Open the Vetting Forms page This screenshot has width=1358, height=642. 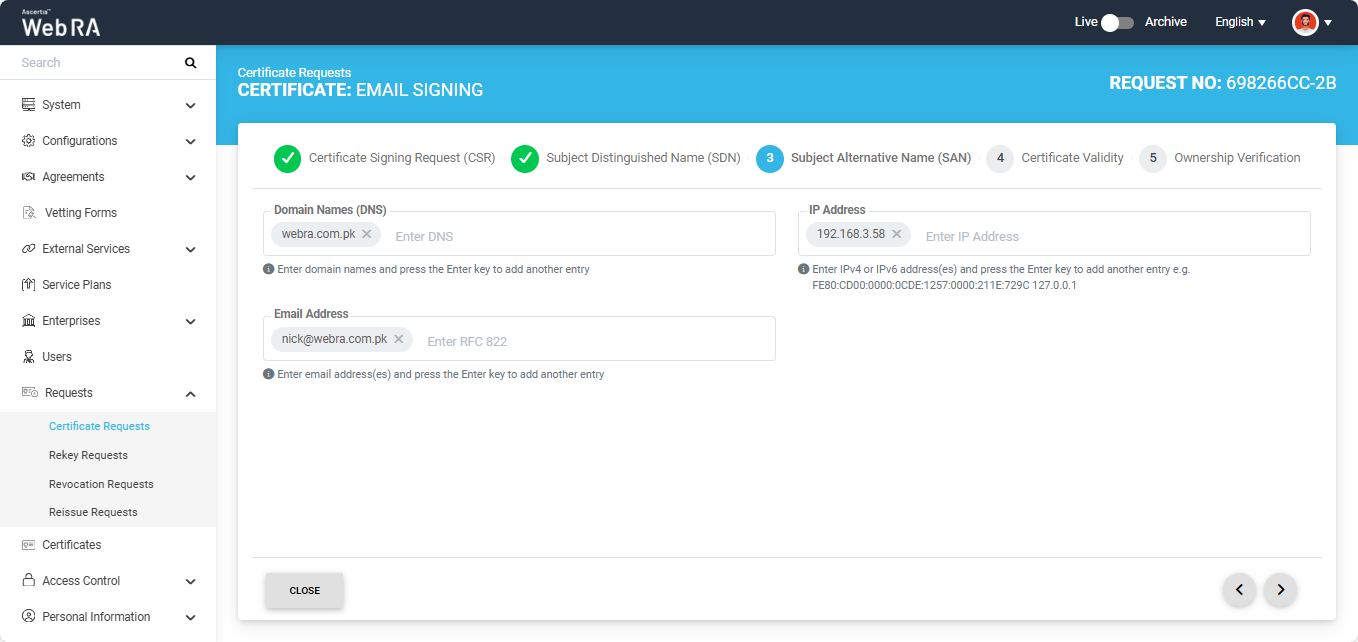(x=80, y=213)
